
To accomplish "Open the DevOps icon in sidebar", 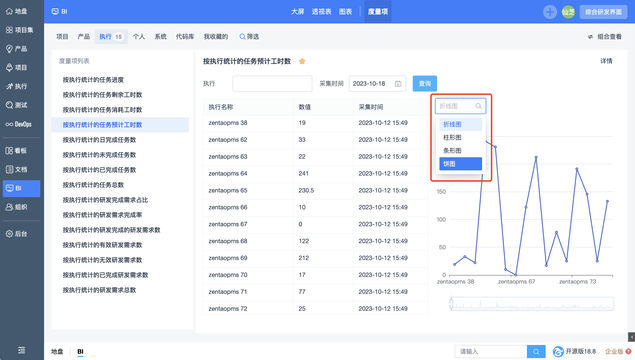I will click(9, 124).
